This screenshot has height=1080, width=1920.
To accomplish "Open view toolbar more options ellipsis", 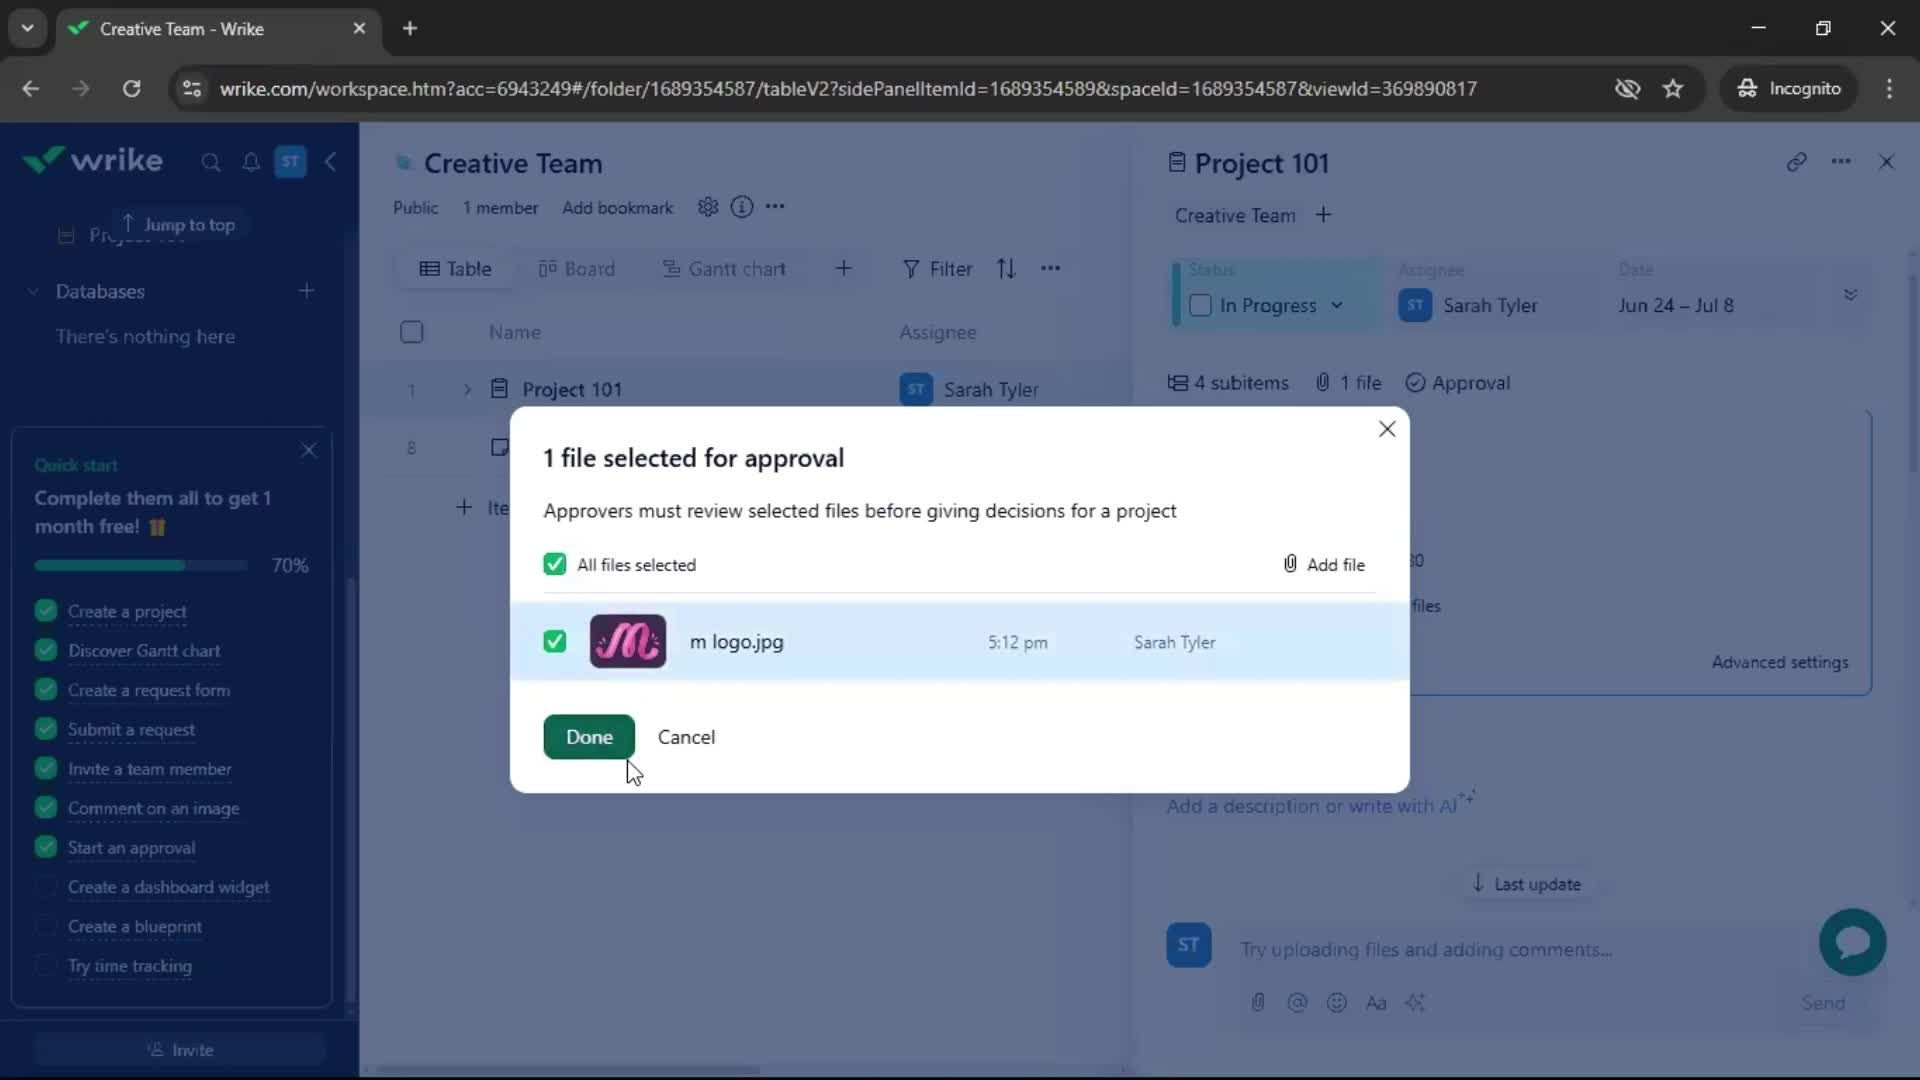I will [1050, 268].
